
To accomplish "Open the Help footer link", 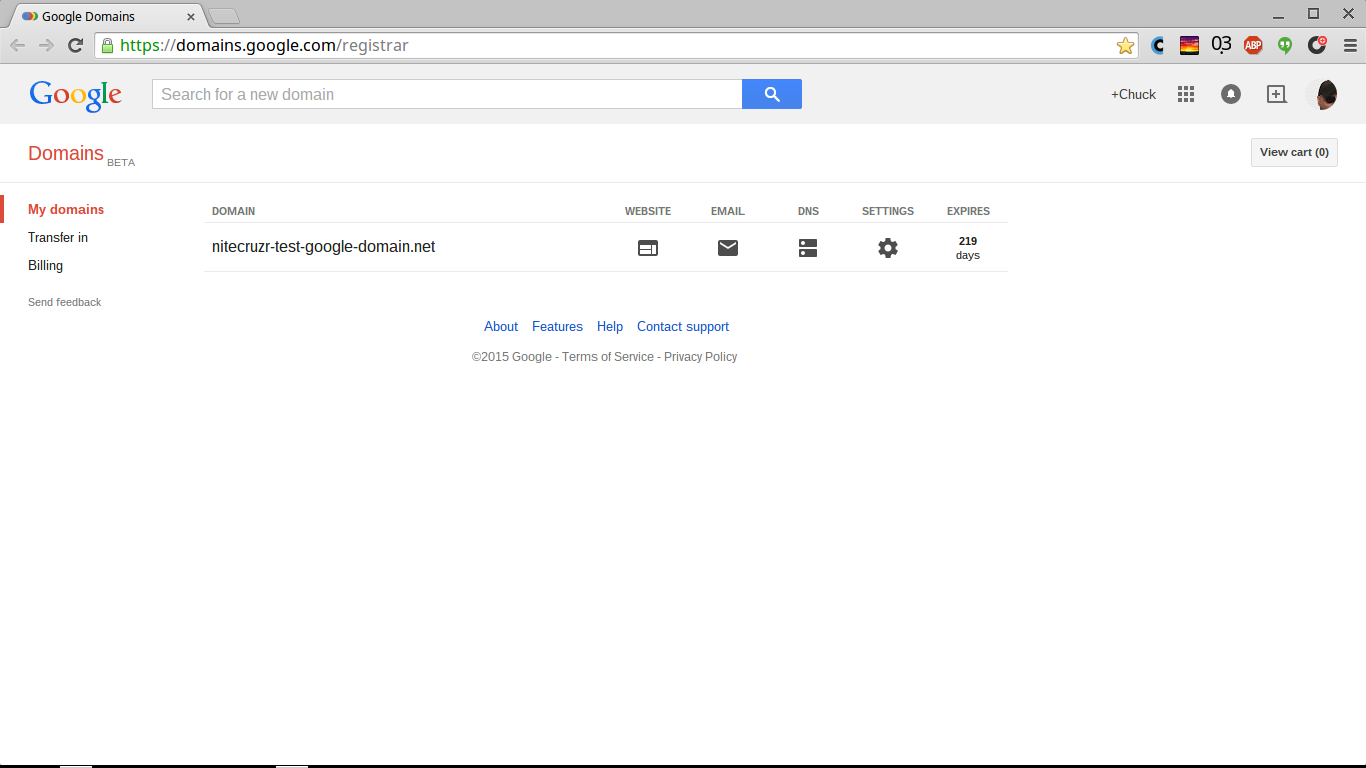I will coord(610,327).
